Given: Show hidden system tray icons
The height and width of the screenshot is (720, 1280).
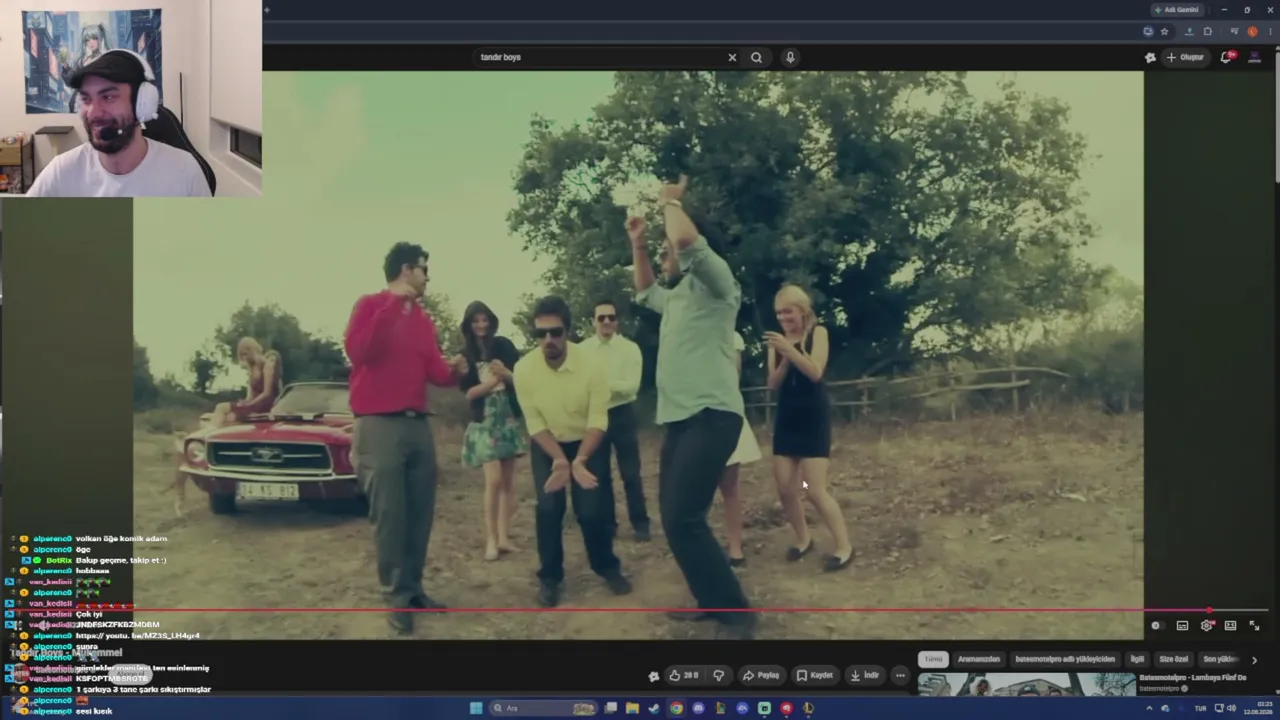Looking at the screenshot, I should (1150, 708).
